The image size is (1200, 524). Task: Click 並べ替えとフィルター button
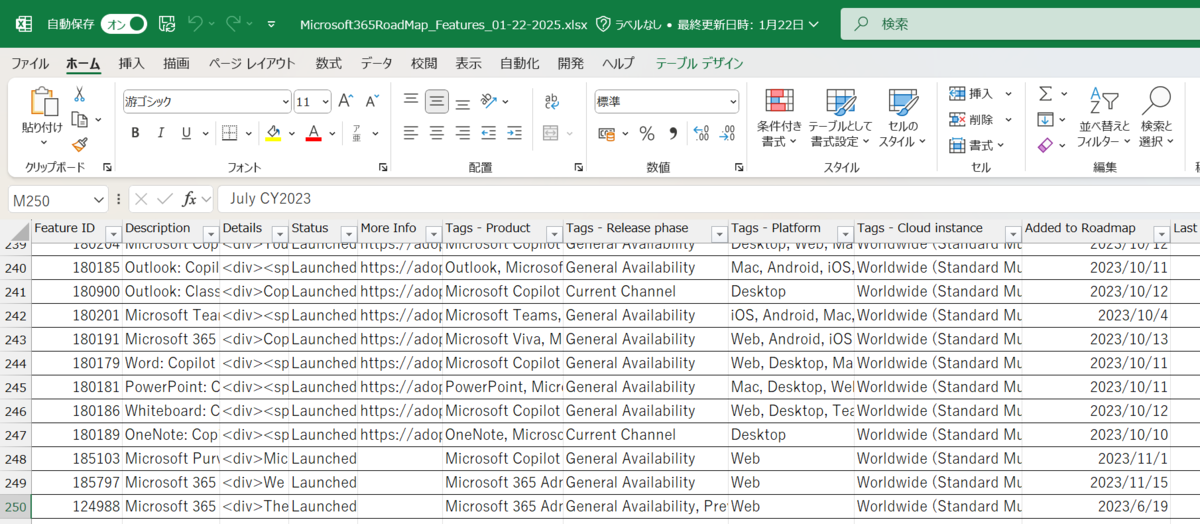tap(1104, 118)
